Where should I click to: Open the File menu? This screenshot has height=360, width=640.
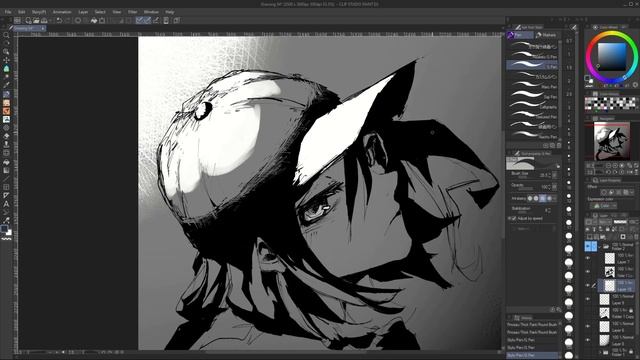[x=8, y=12]
